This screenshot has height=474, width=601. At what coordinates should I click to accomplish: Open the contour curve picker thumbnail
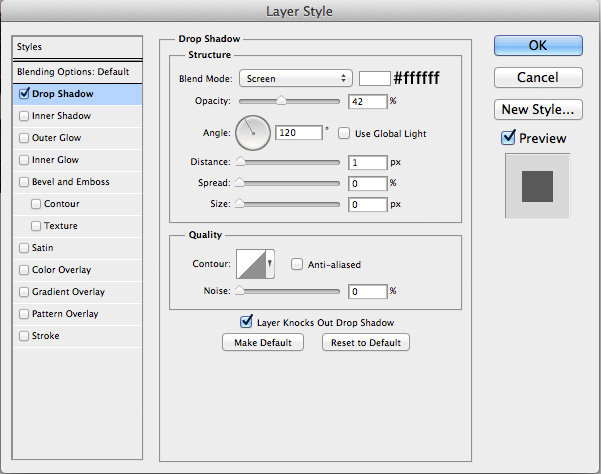point(251,264)
